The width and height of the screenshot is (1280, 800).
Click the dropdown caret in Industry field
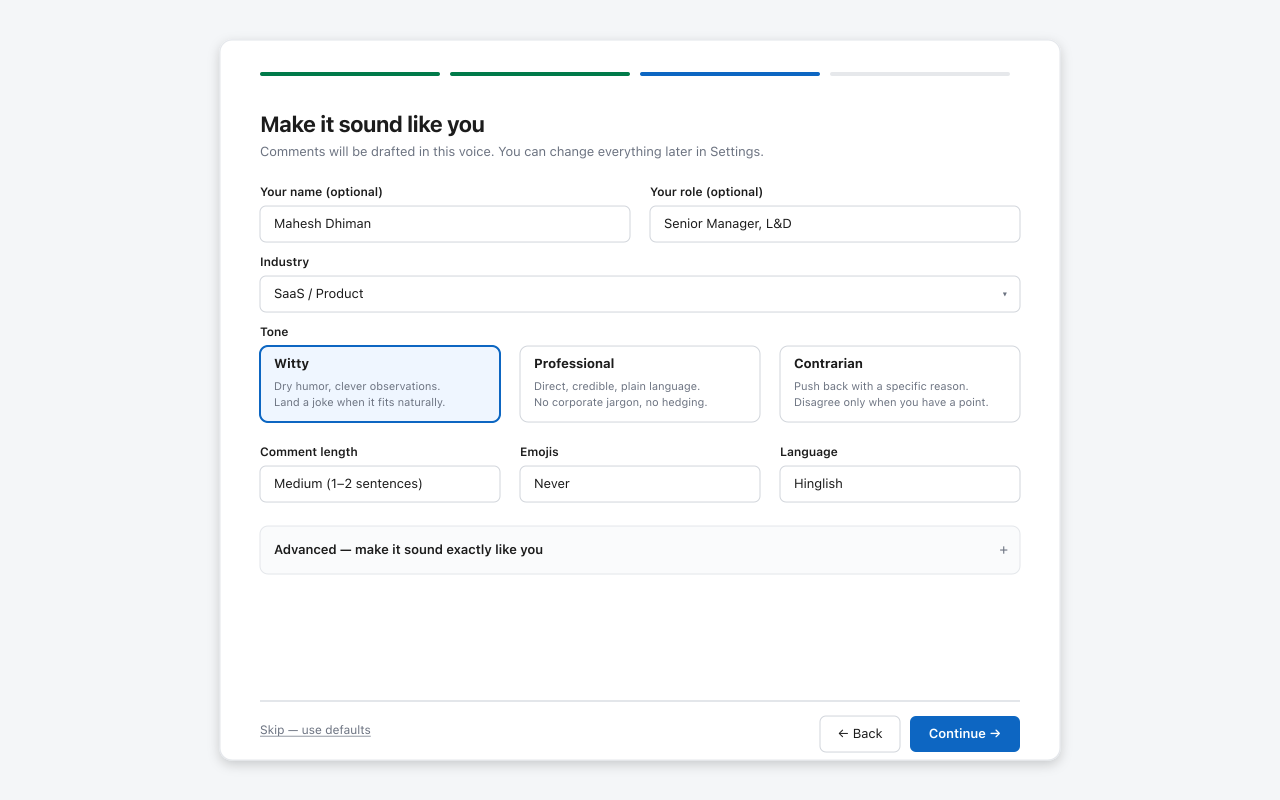1005,293
